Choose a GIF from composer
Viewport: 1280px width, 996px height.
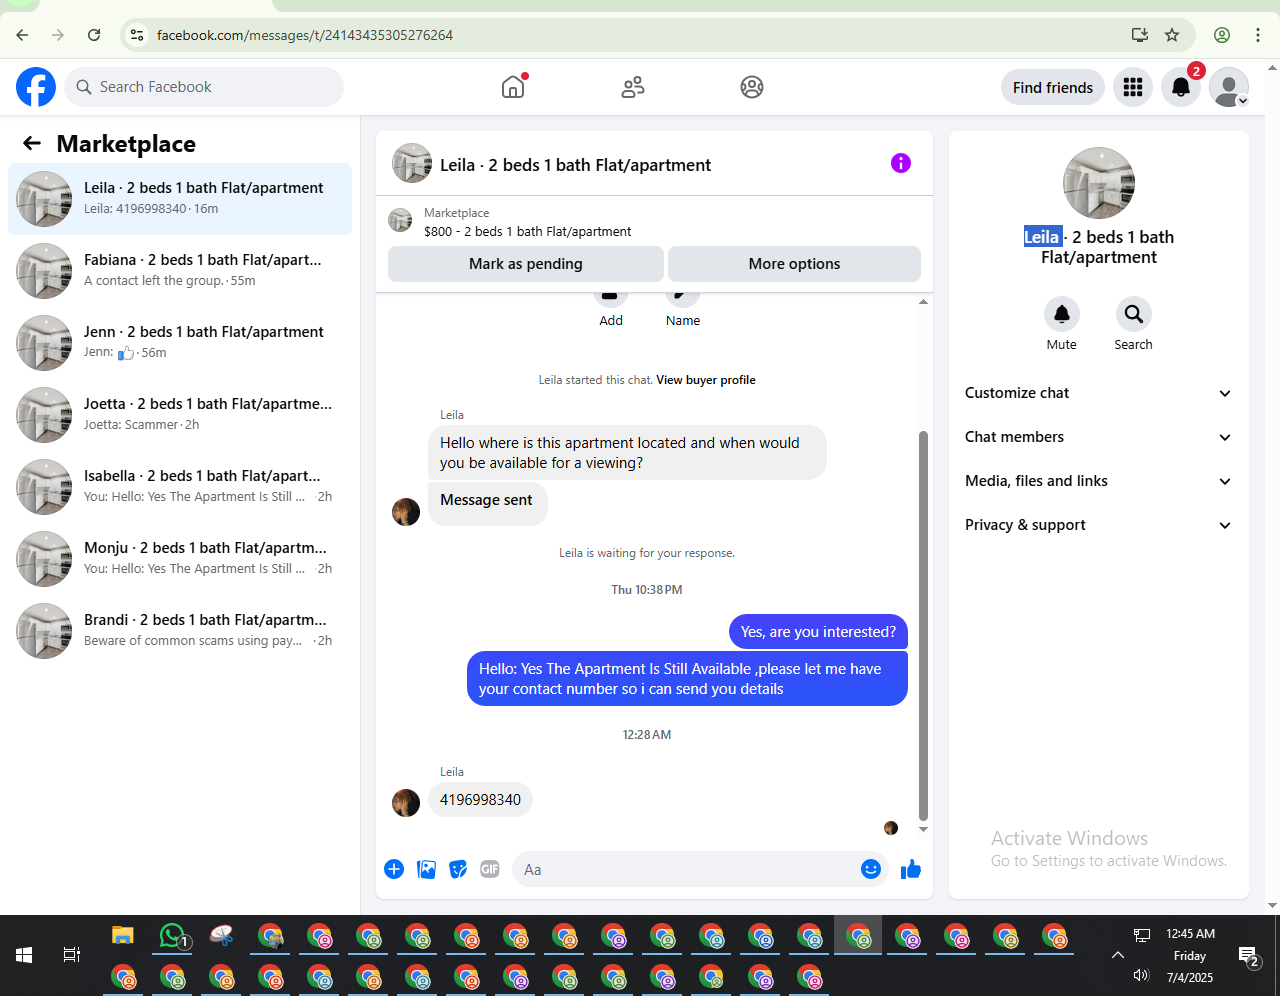click(x=490, y=869)
